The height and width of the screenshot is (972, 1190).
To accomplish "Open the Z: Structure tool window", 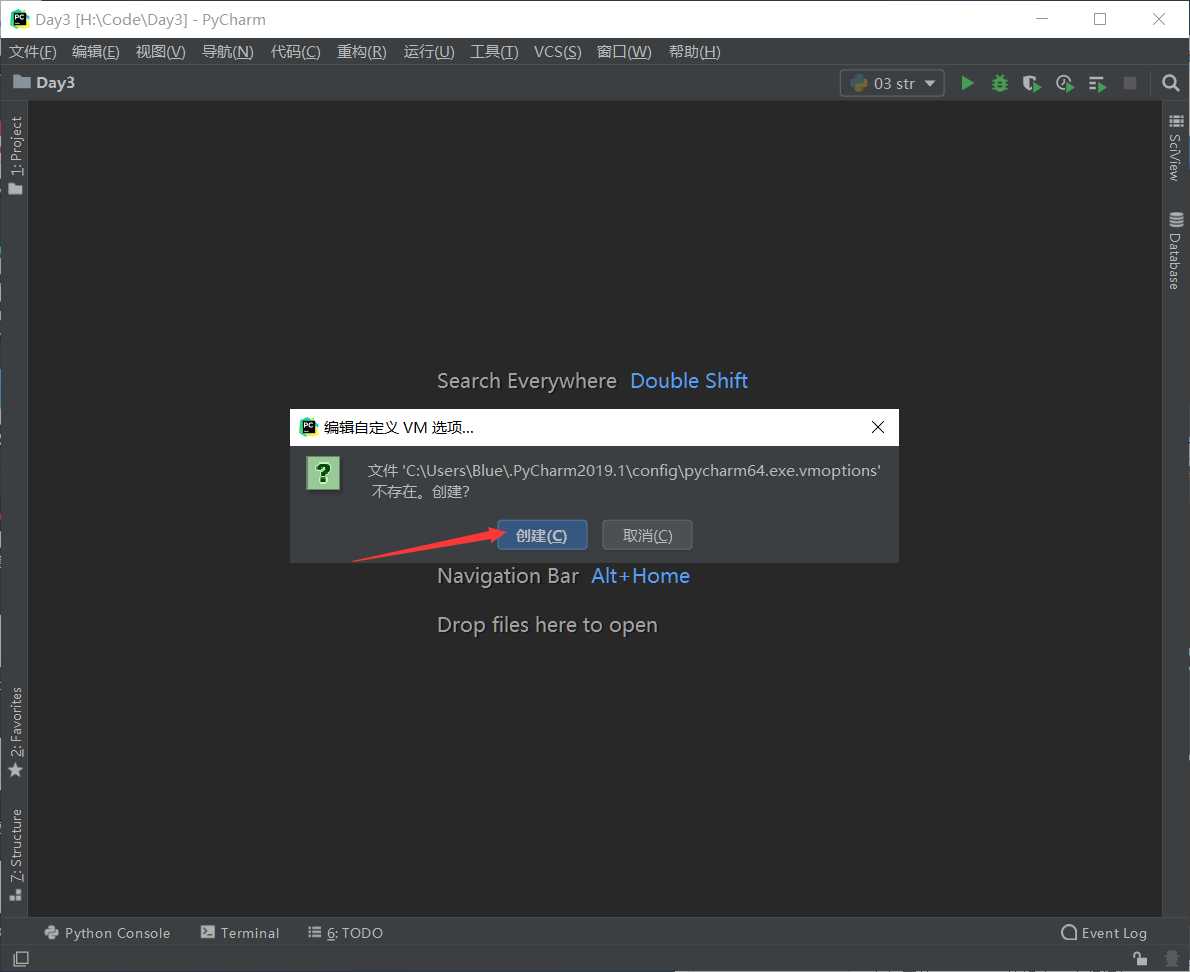I will click(15, 854).
